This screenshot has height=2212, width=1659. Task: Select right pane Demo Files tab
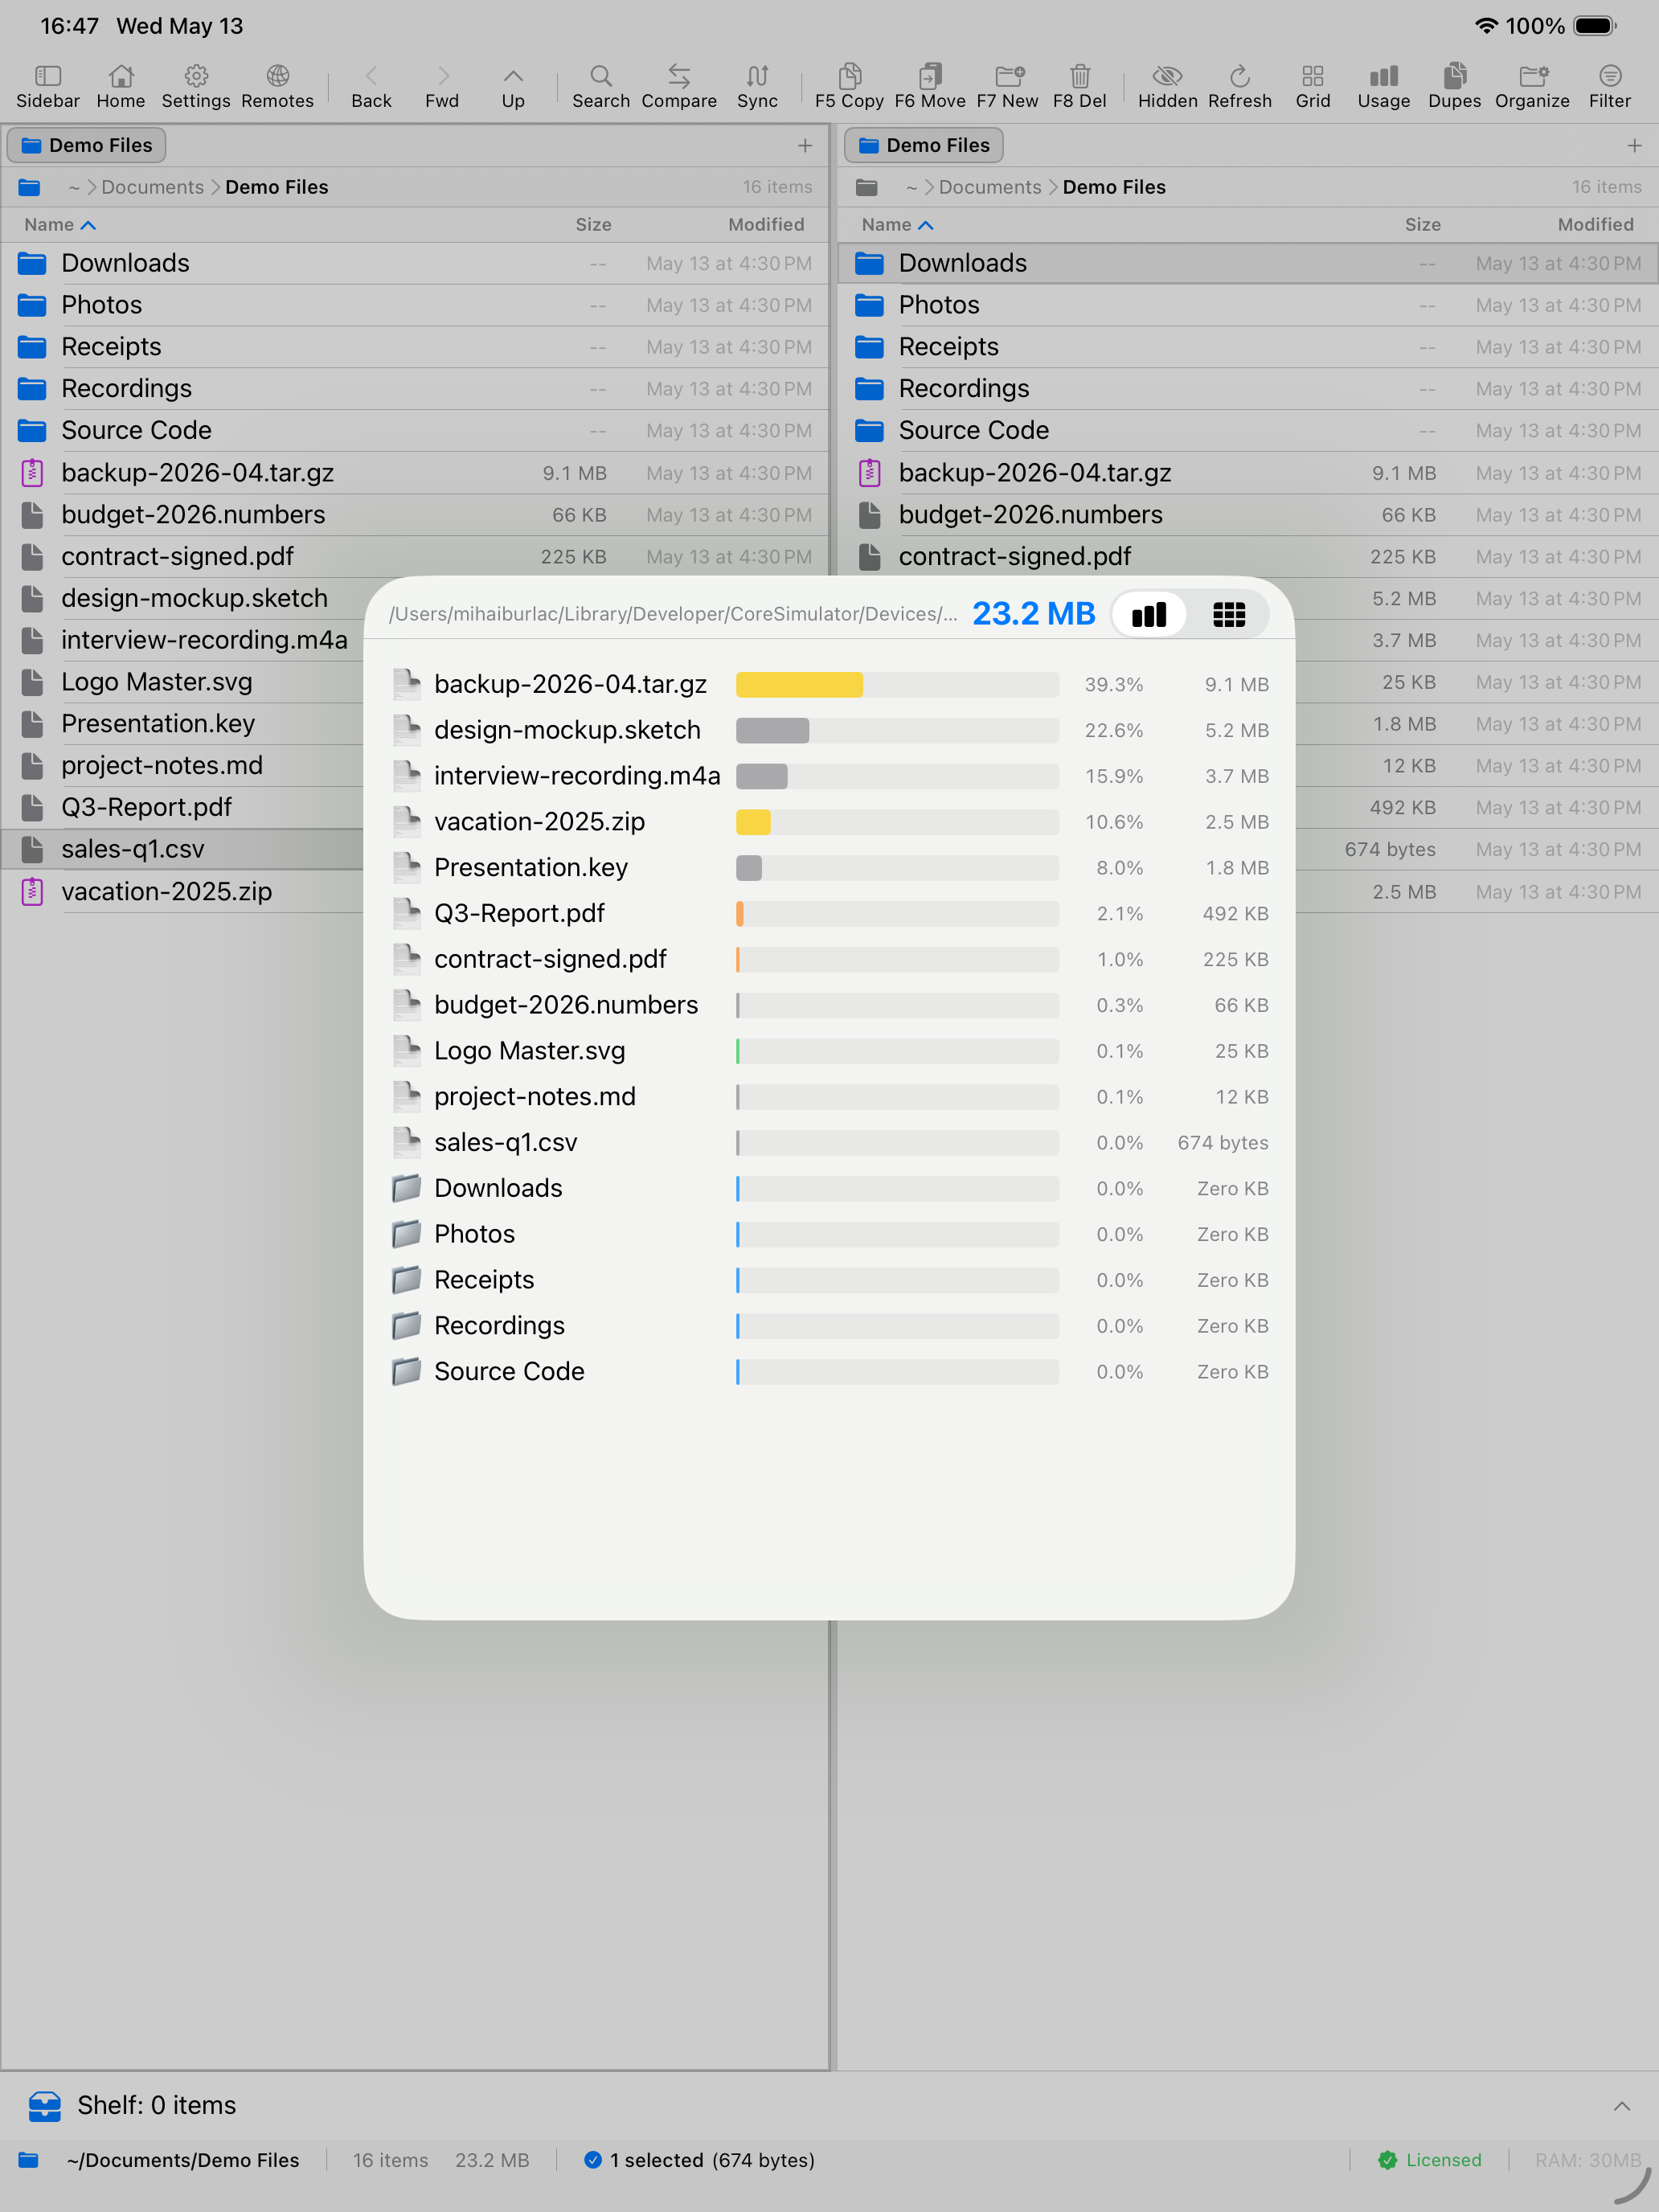[x=923, y=145]
